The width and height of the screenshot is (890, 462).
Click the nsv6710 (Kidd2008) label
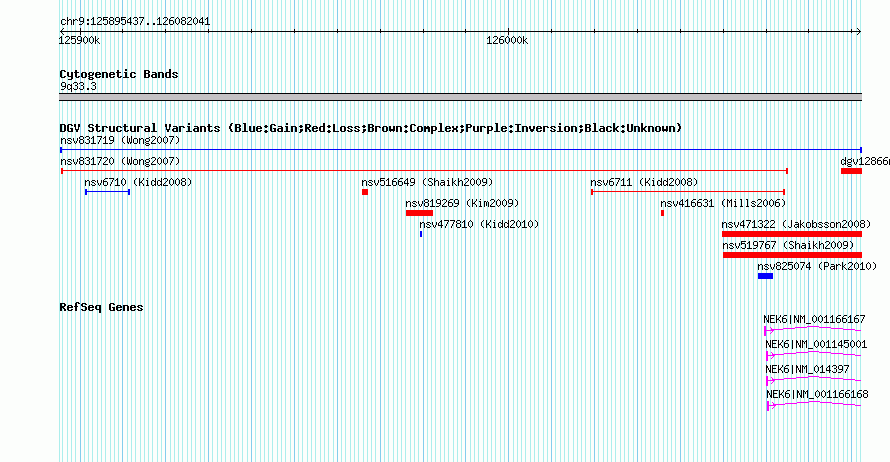pos(138,182)
